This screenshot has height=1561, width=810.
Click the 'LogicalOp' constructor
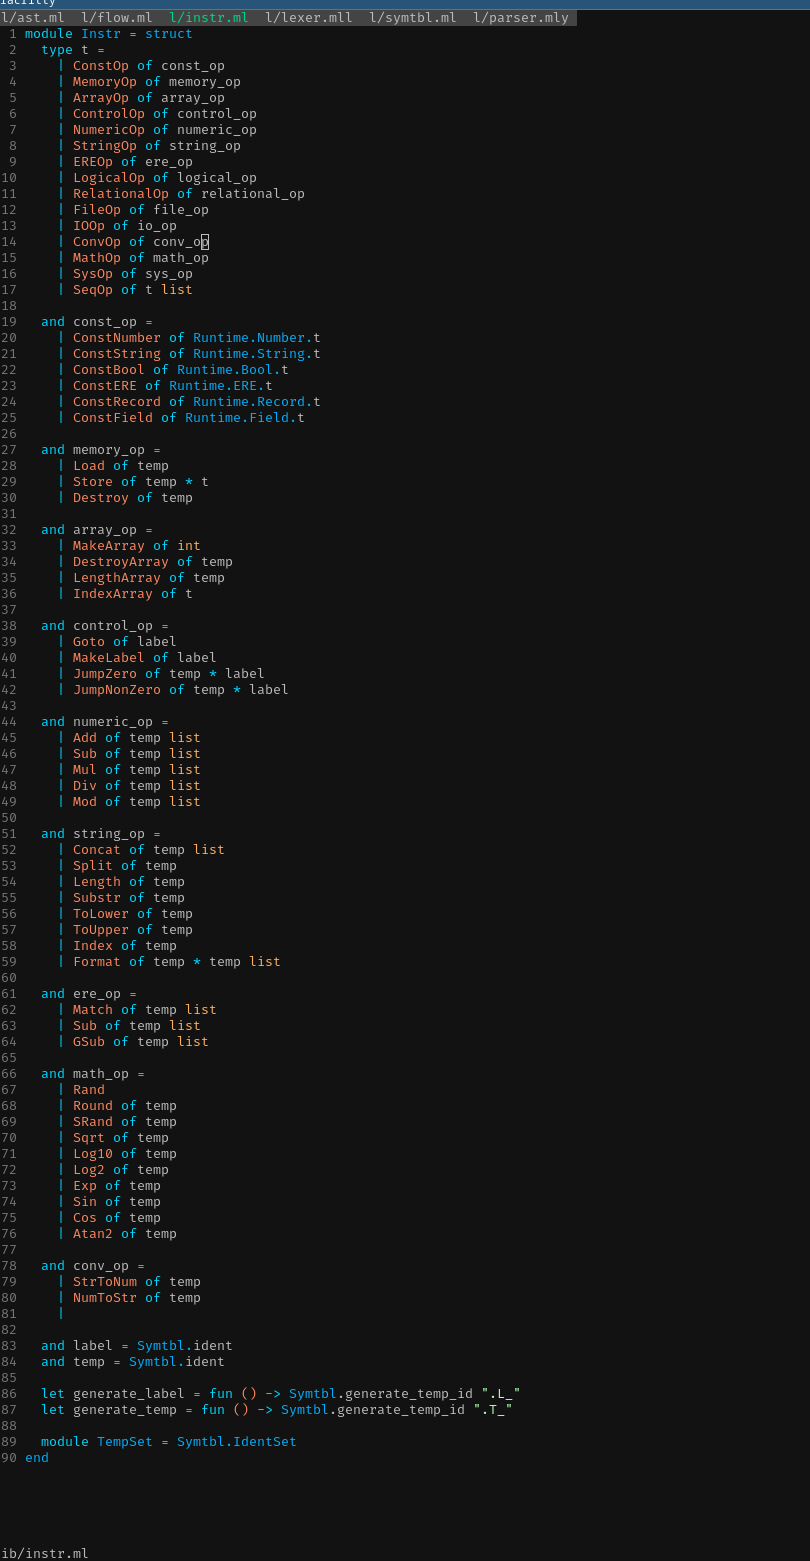click(109, 178)
